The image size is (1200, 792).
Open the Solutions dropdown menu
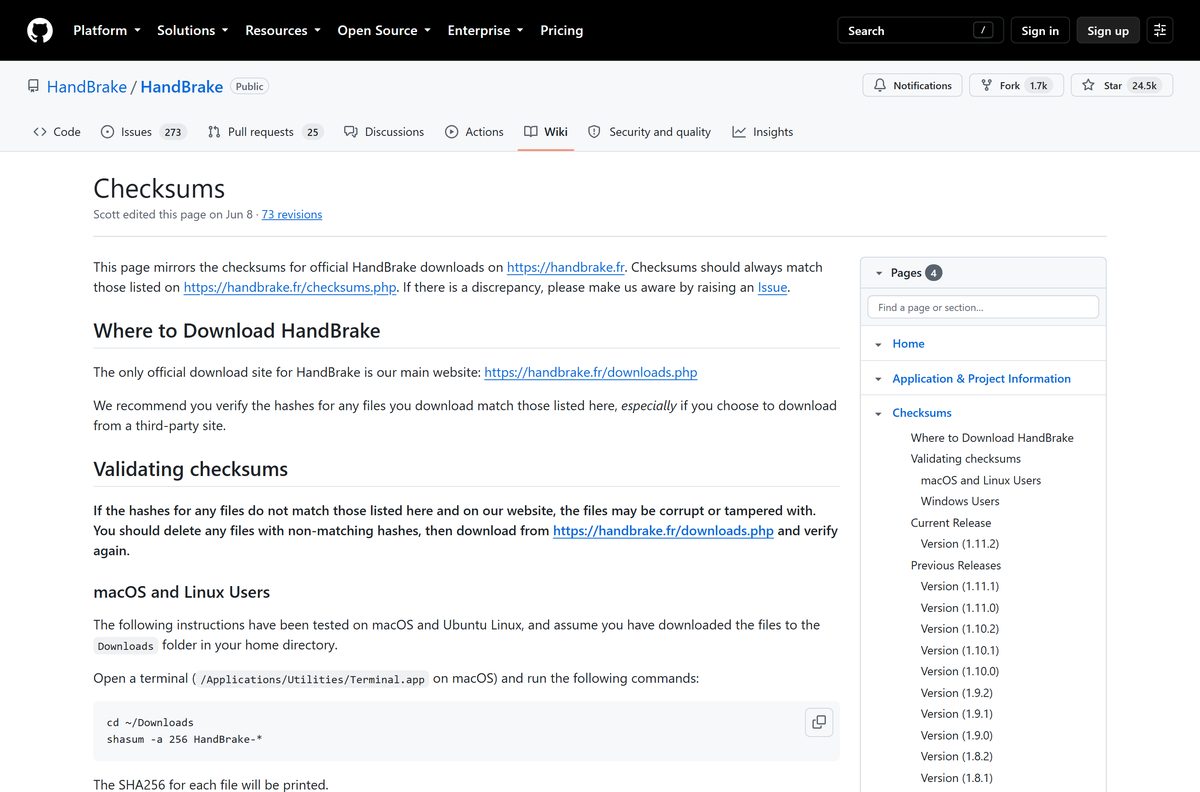[193, 31]
